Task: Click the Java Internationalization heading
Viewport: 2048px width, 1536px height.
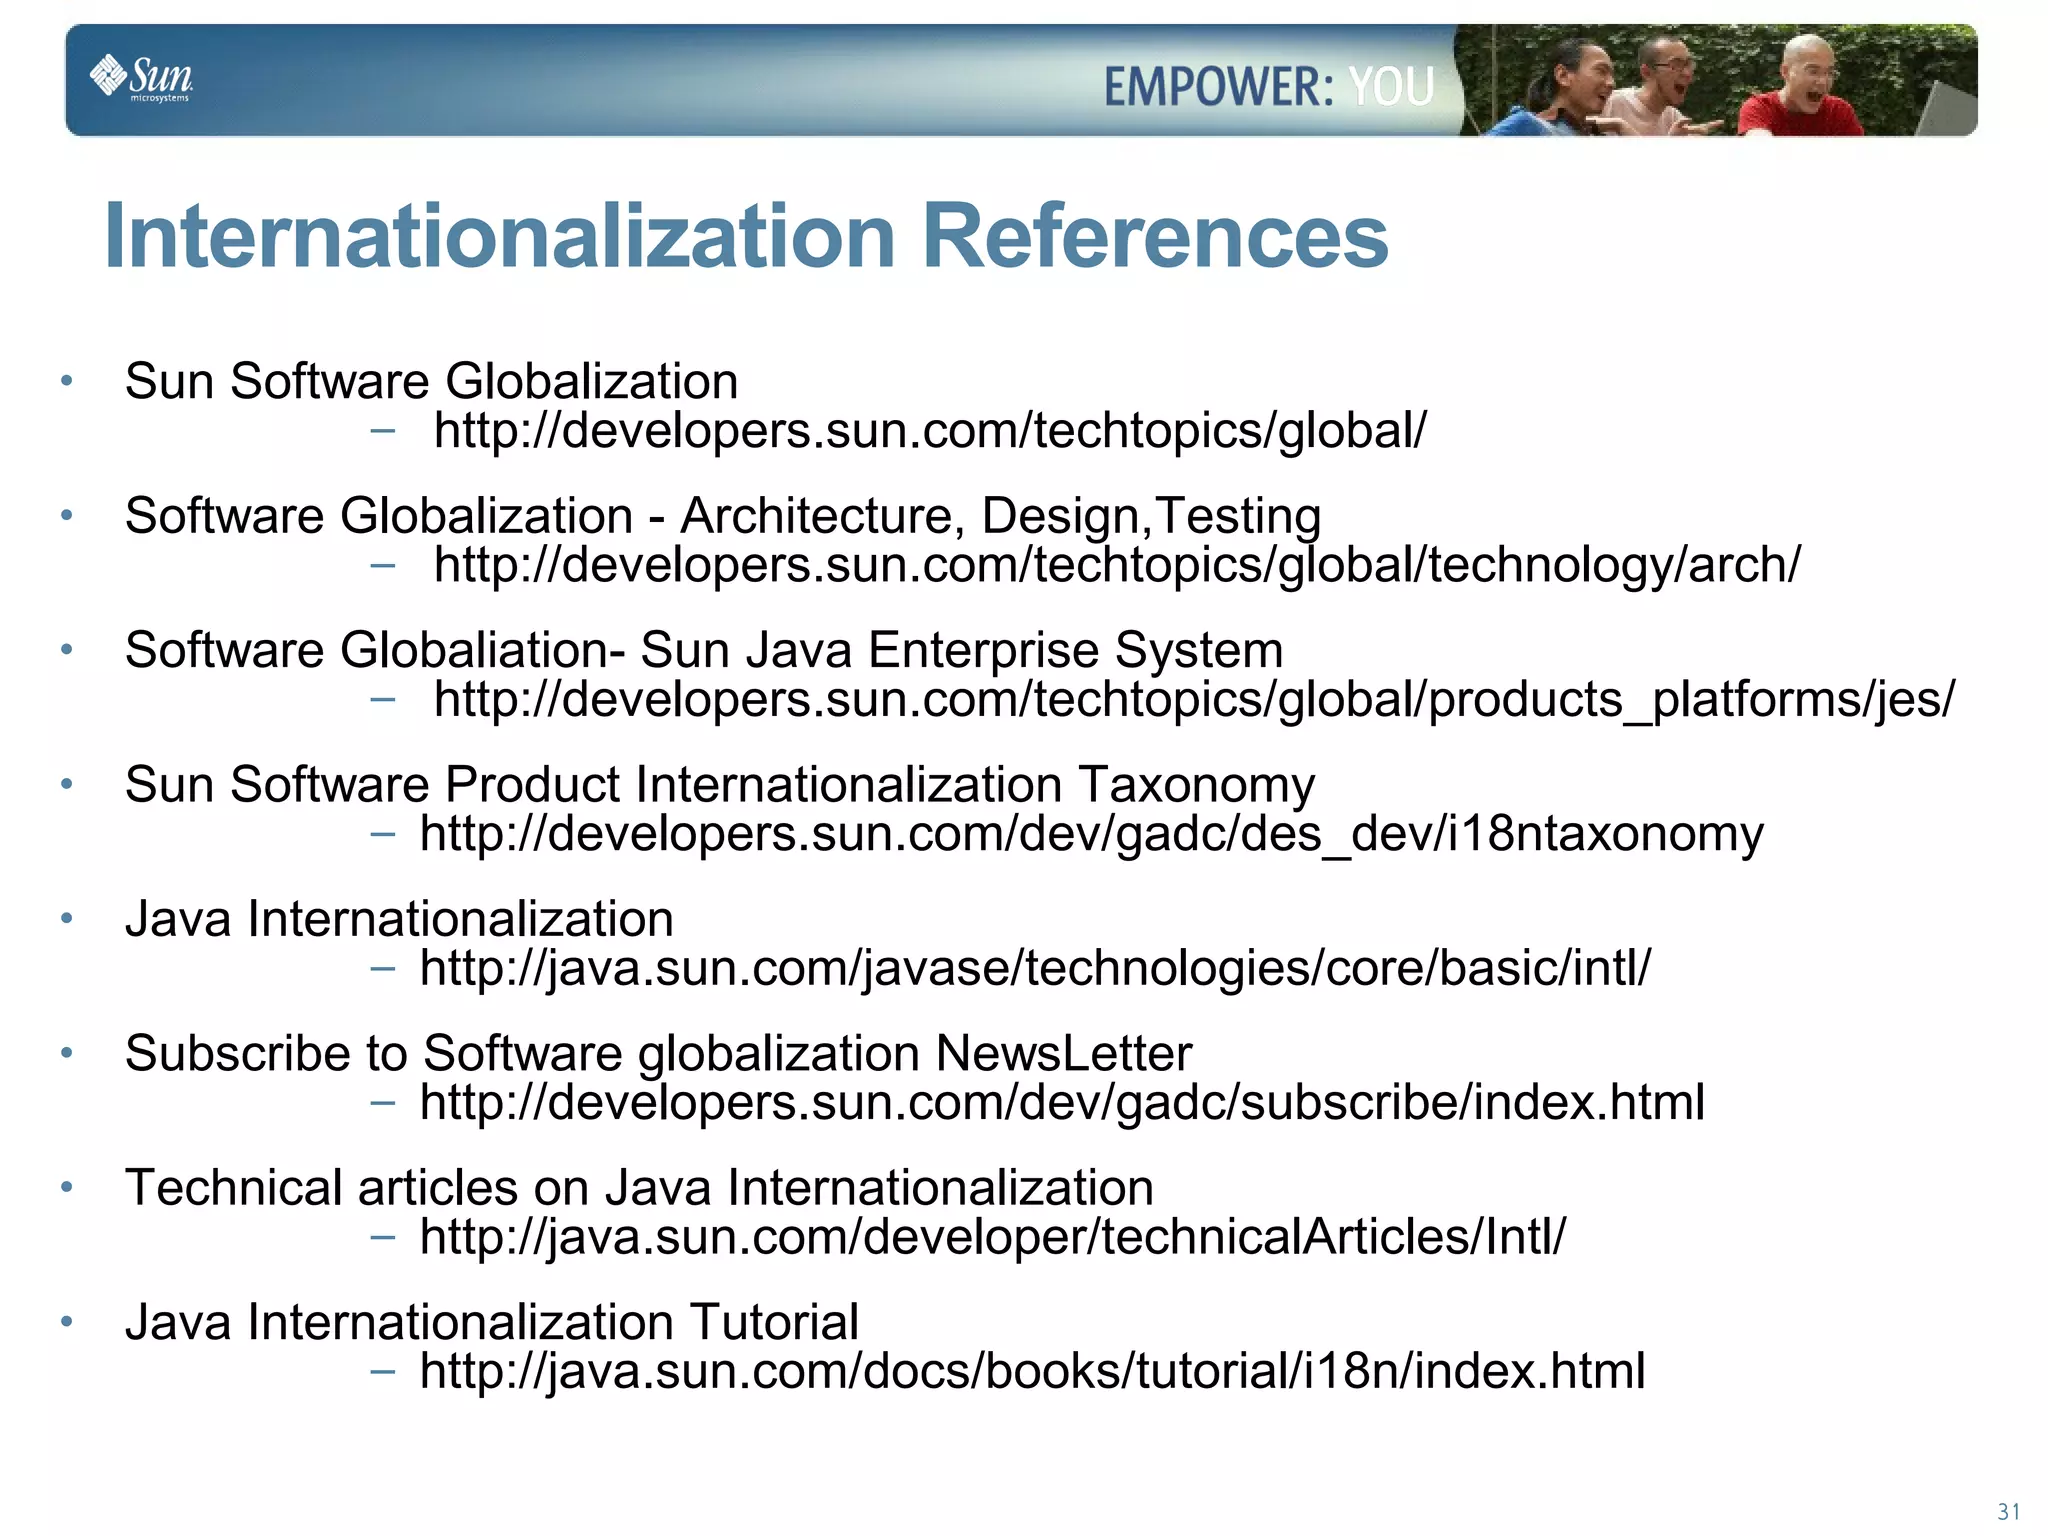Action: pos(399,918)
